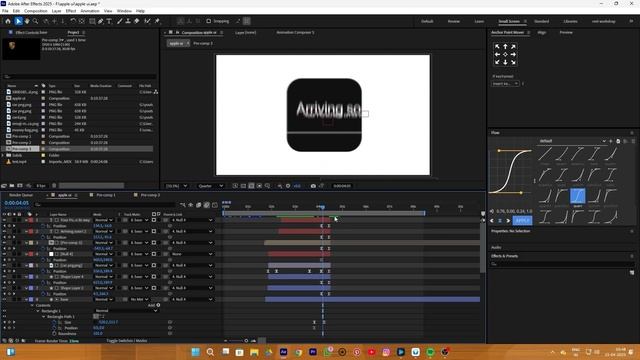Open the Animation menu
Viewport: 640px width, 360px height.
click(89, 11)
